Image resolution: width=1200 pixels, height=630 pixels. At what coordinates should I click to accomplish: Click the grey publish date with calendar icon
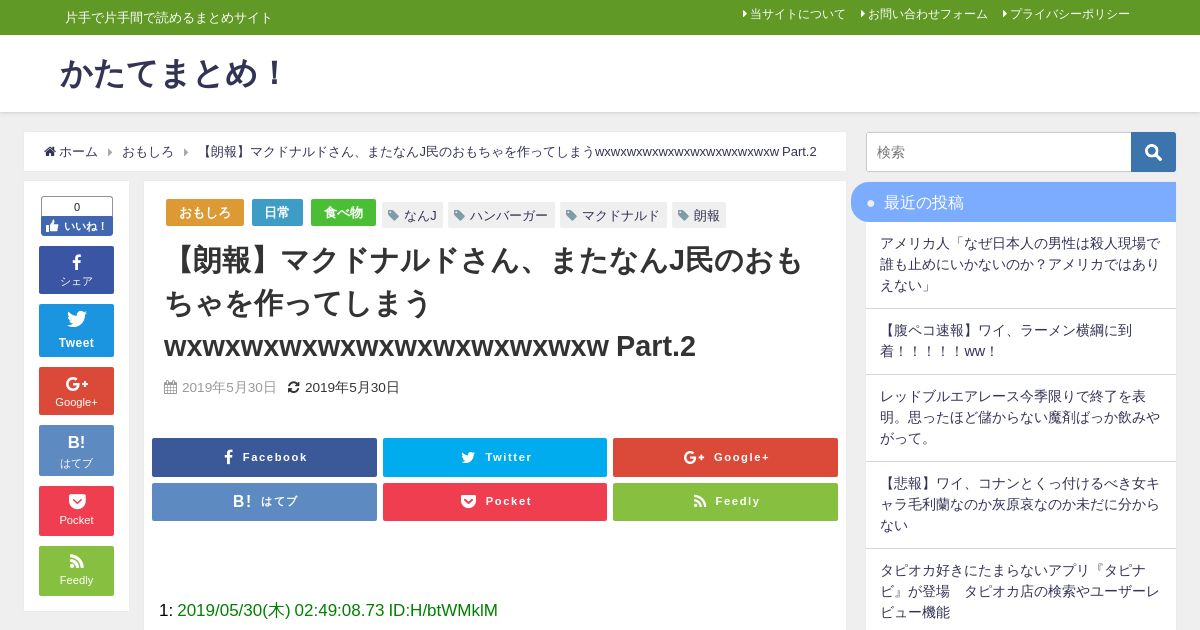220,387
